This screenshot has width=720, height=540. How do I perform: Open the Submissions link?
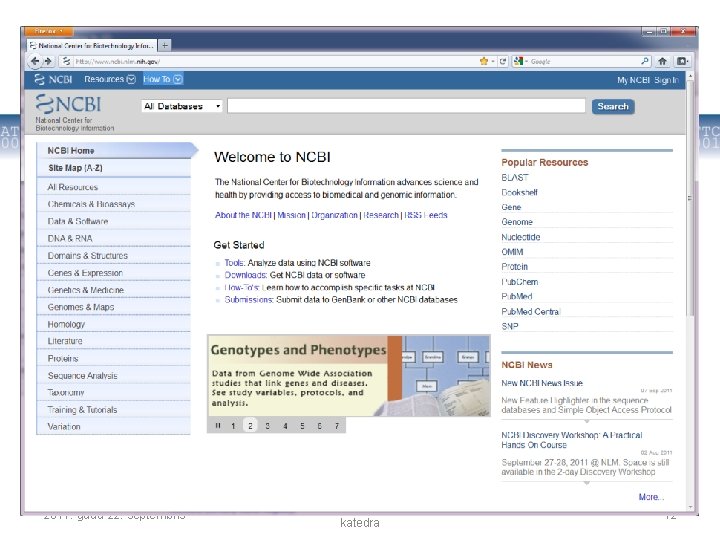[248, 300]
